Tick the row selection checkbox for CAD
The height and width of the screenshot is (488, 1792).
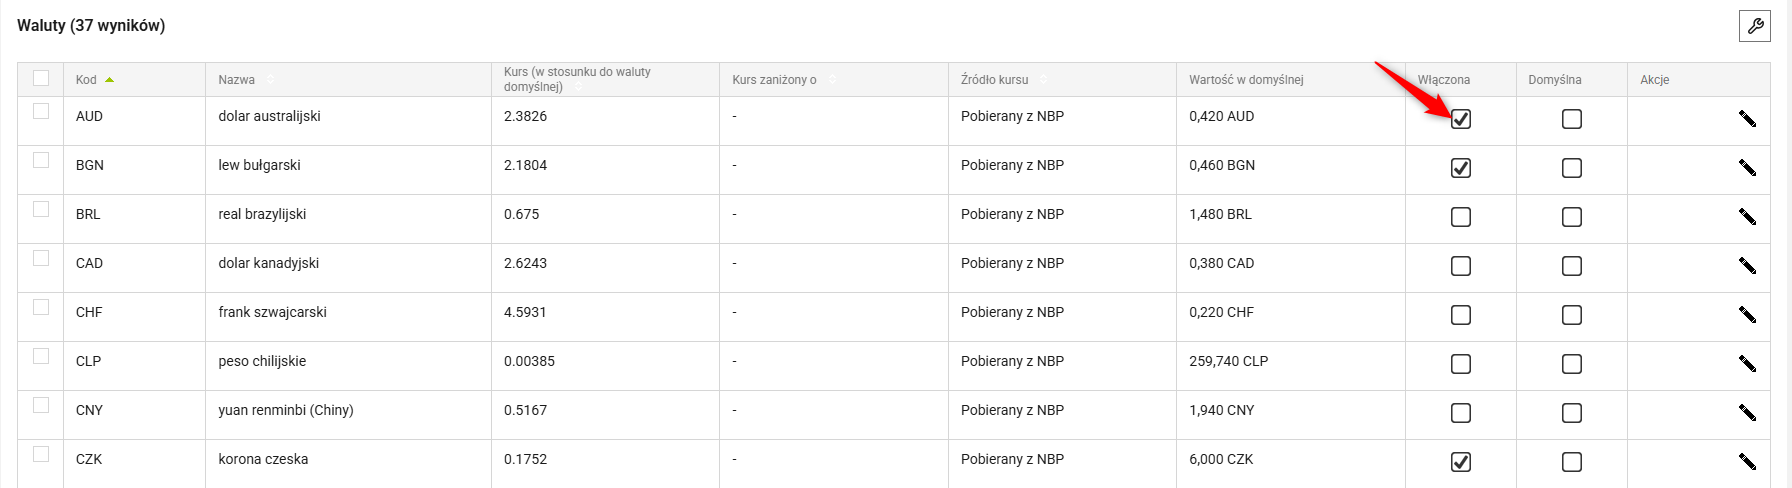41,258
